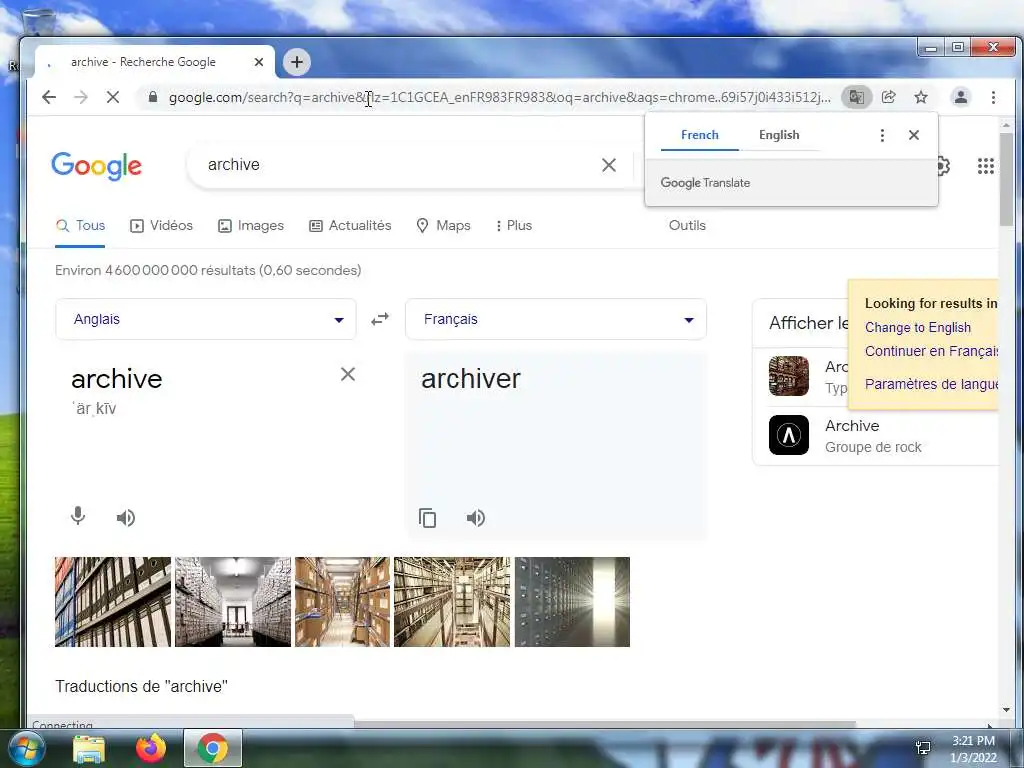Switch to the Maps tab
Screen dimensions: 1024x768
point(443,225)
